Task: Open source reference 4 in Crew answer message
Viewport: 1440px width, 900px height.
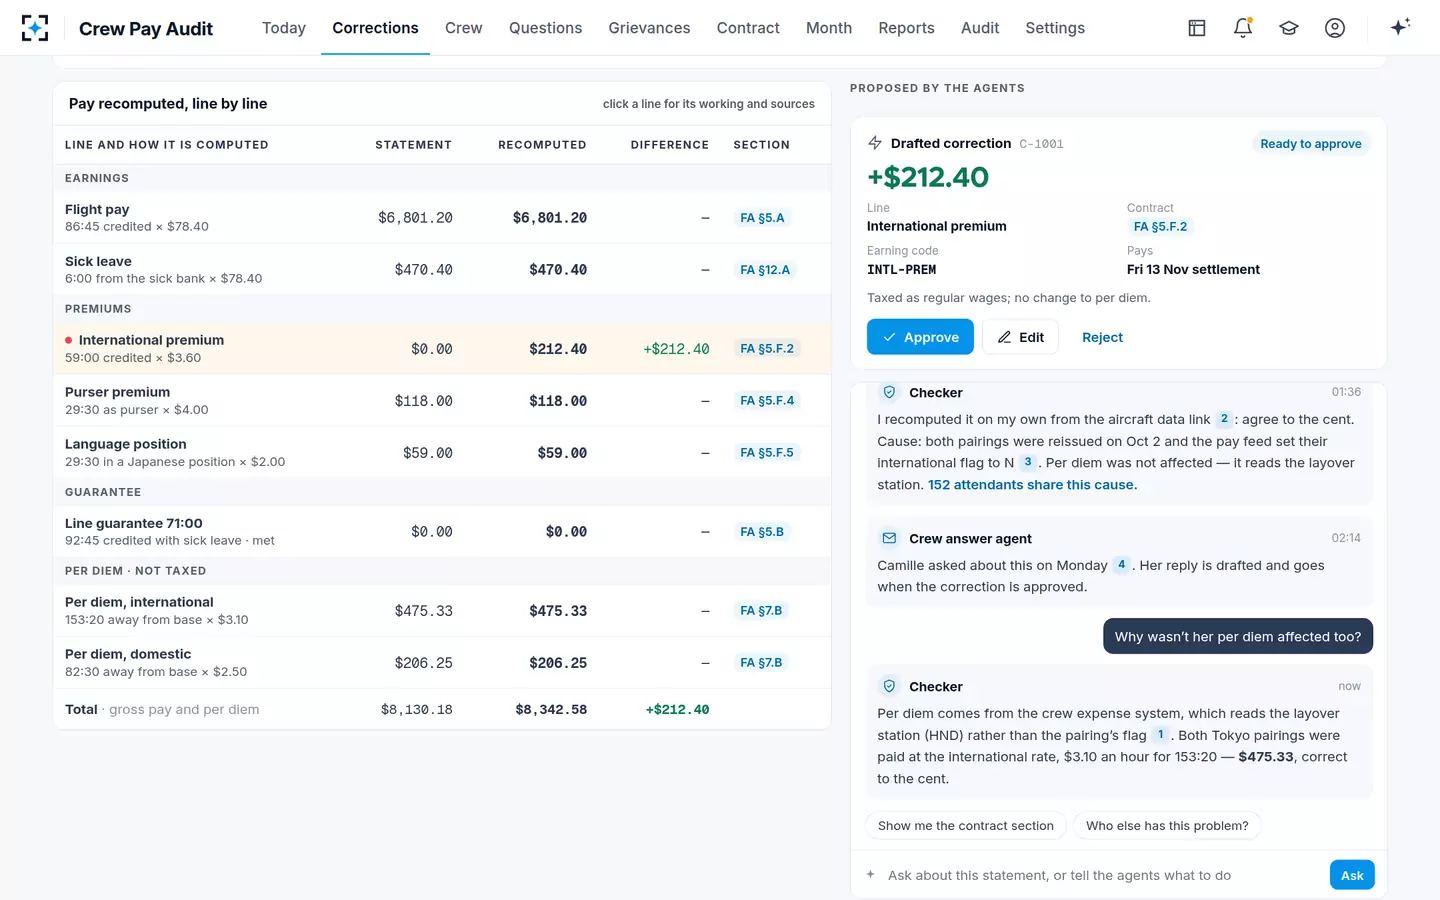Action: pos(1122,565)
